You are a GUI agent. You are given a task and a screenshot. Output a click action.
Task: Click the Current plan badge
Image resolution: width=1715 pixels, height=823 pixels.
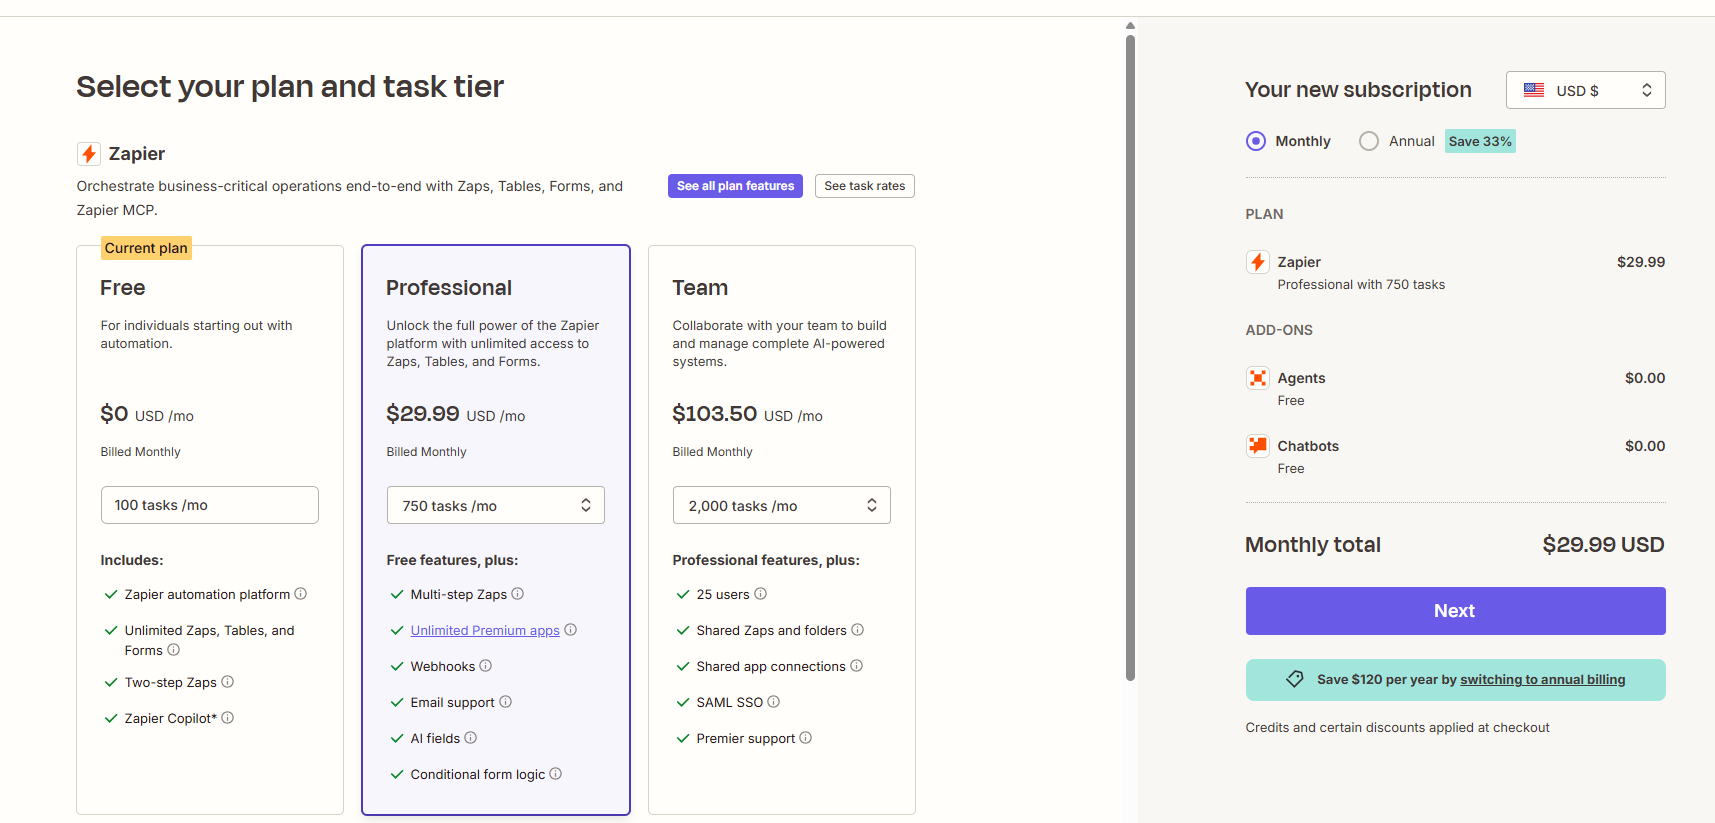(x=146, y=248)
